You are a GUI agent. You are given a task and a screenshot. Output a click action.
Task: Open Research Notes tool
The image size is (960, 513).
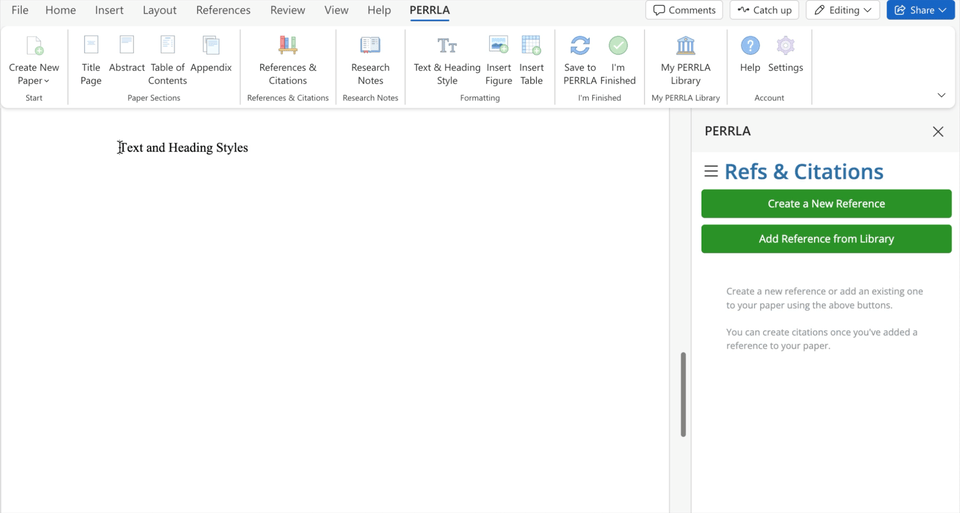[x=370, y=60]
